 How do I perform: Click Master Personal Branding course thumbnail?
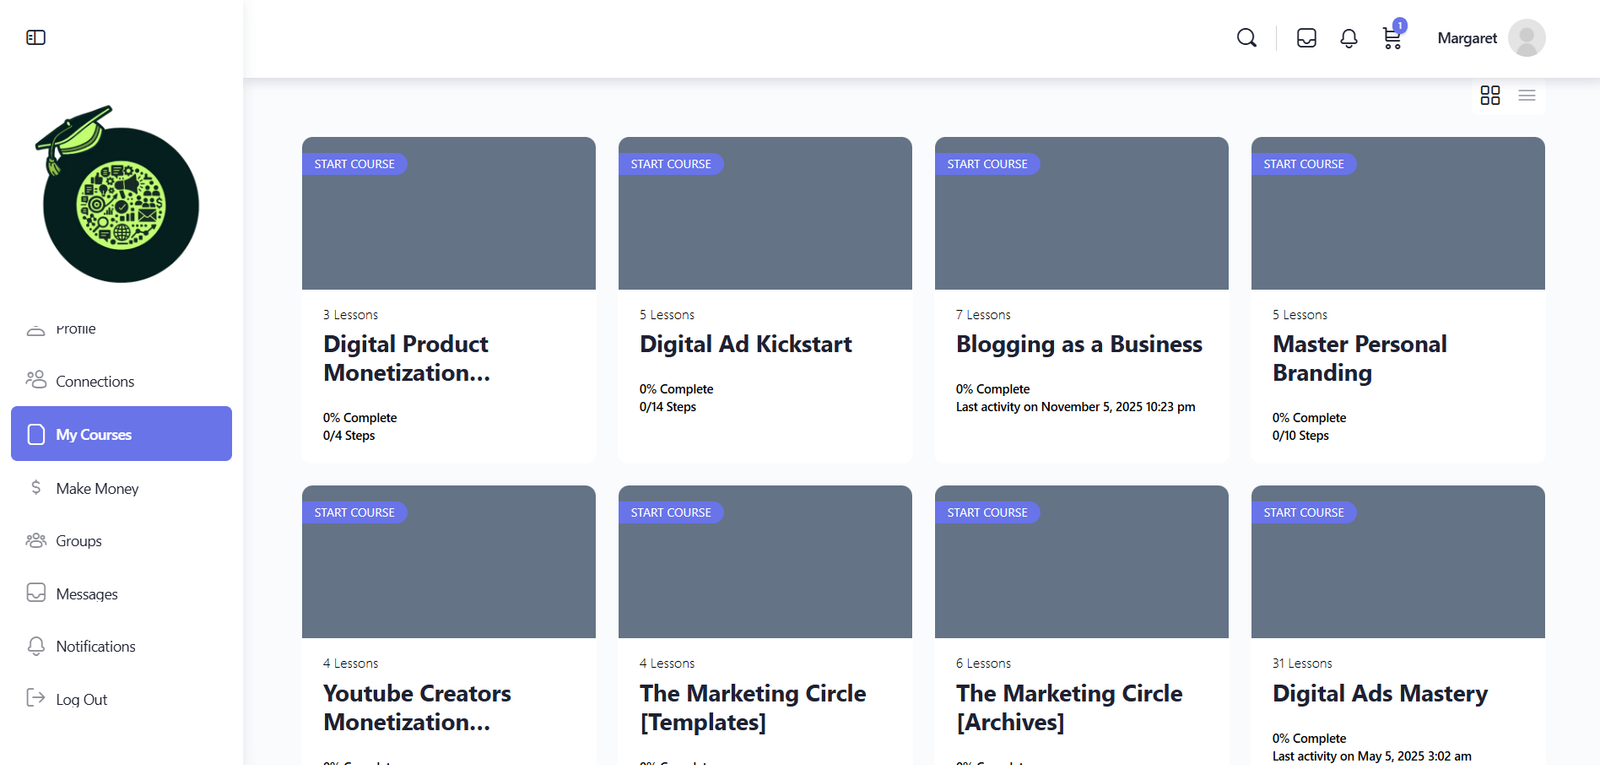point(1397,225)
